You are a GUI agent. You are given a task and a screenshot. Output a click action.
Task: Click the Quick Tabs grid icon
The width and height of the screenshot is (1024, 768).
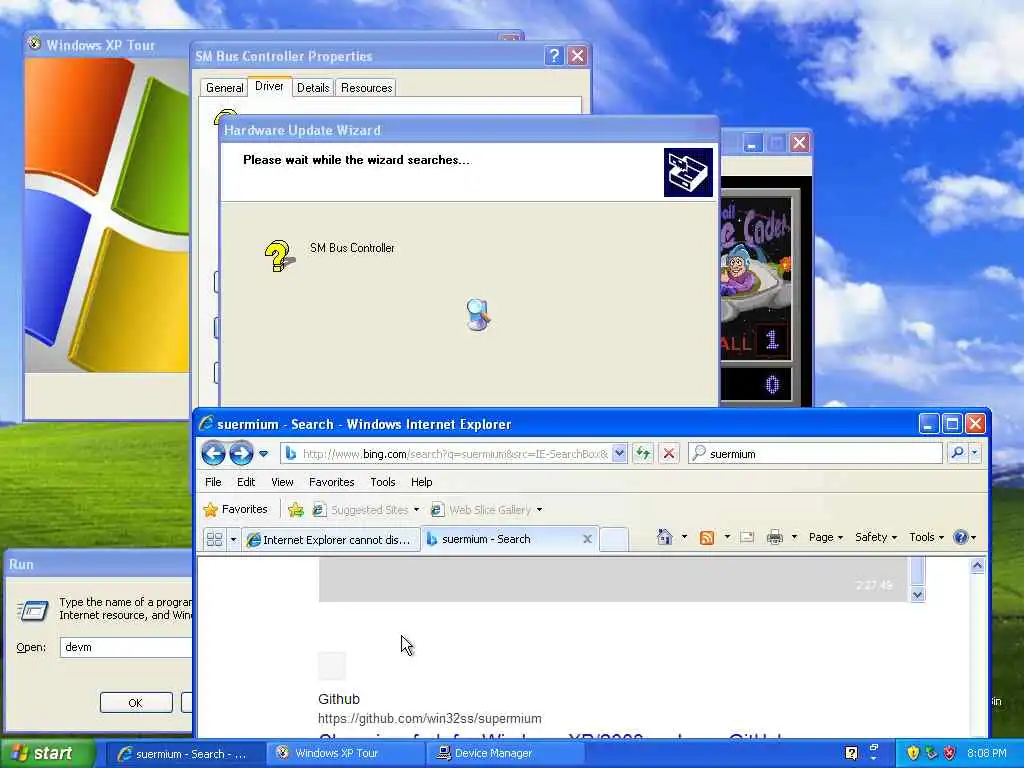tap(214, 539)
